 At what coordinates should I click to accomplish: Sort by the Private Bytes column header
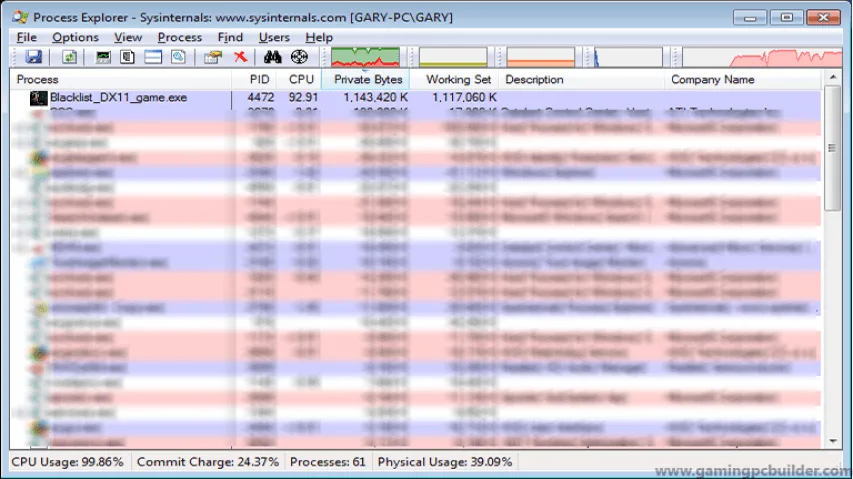coord(366,79)
